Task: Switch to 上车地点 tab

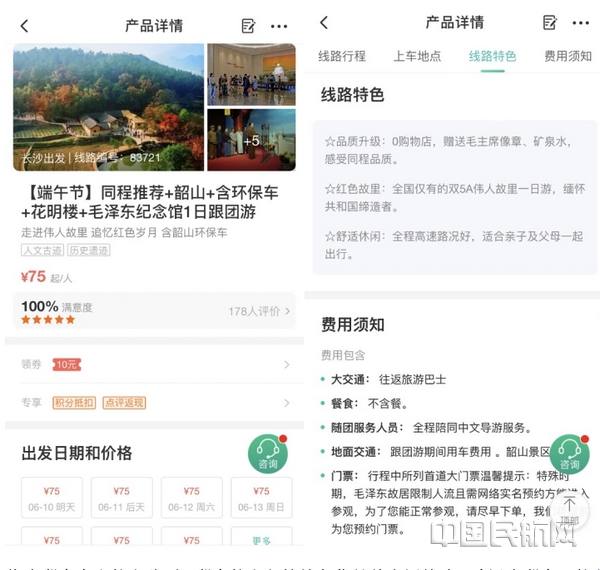Action: pos(417,56)
